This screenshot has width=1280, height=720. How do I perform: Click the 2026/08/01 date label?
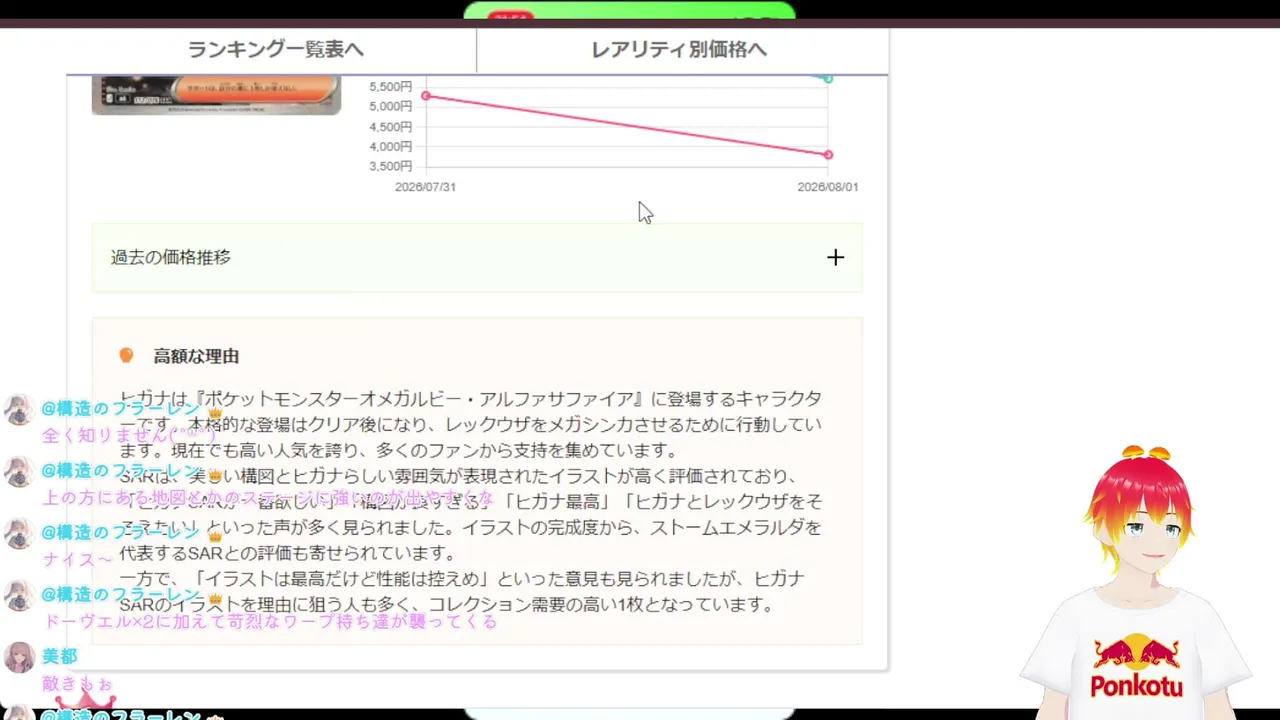click(828, 187)
